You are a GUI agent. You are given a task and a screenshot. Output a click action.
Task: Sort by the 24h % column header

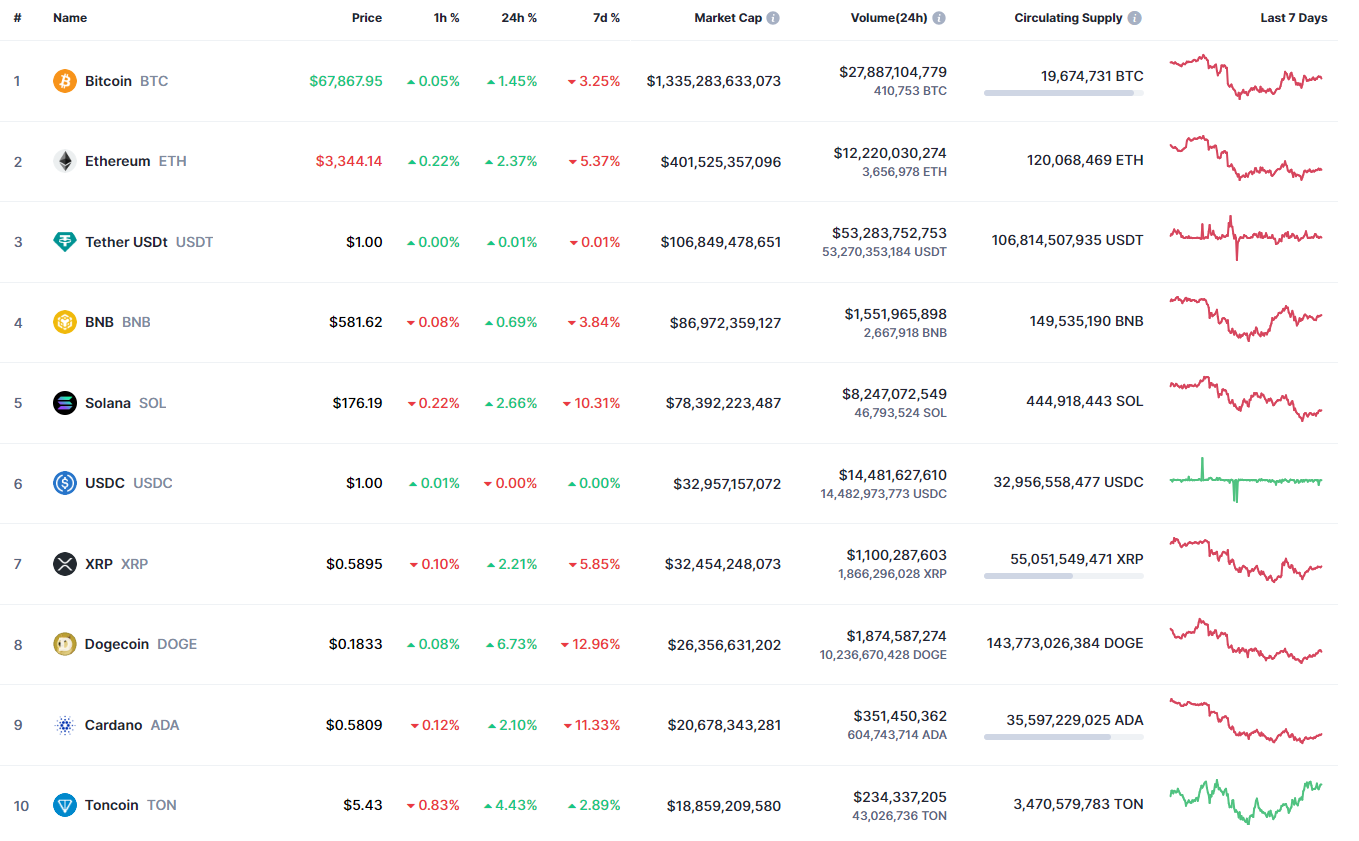click(x=519, y=18)
